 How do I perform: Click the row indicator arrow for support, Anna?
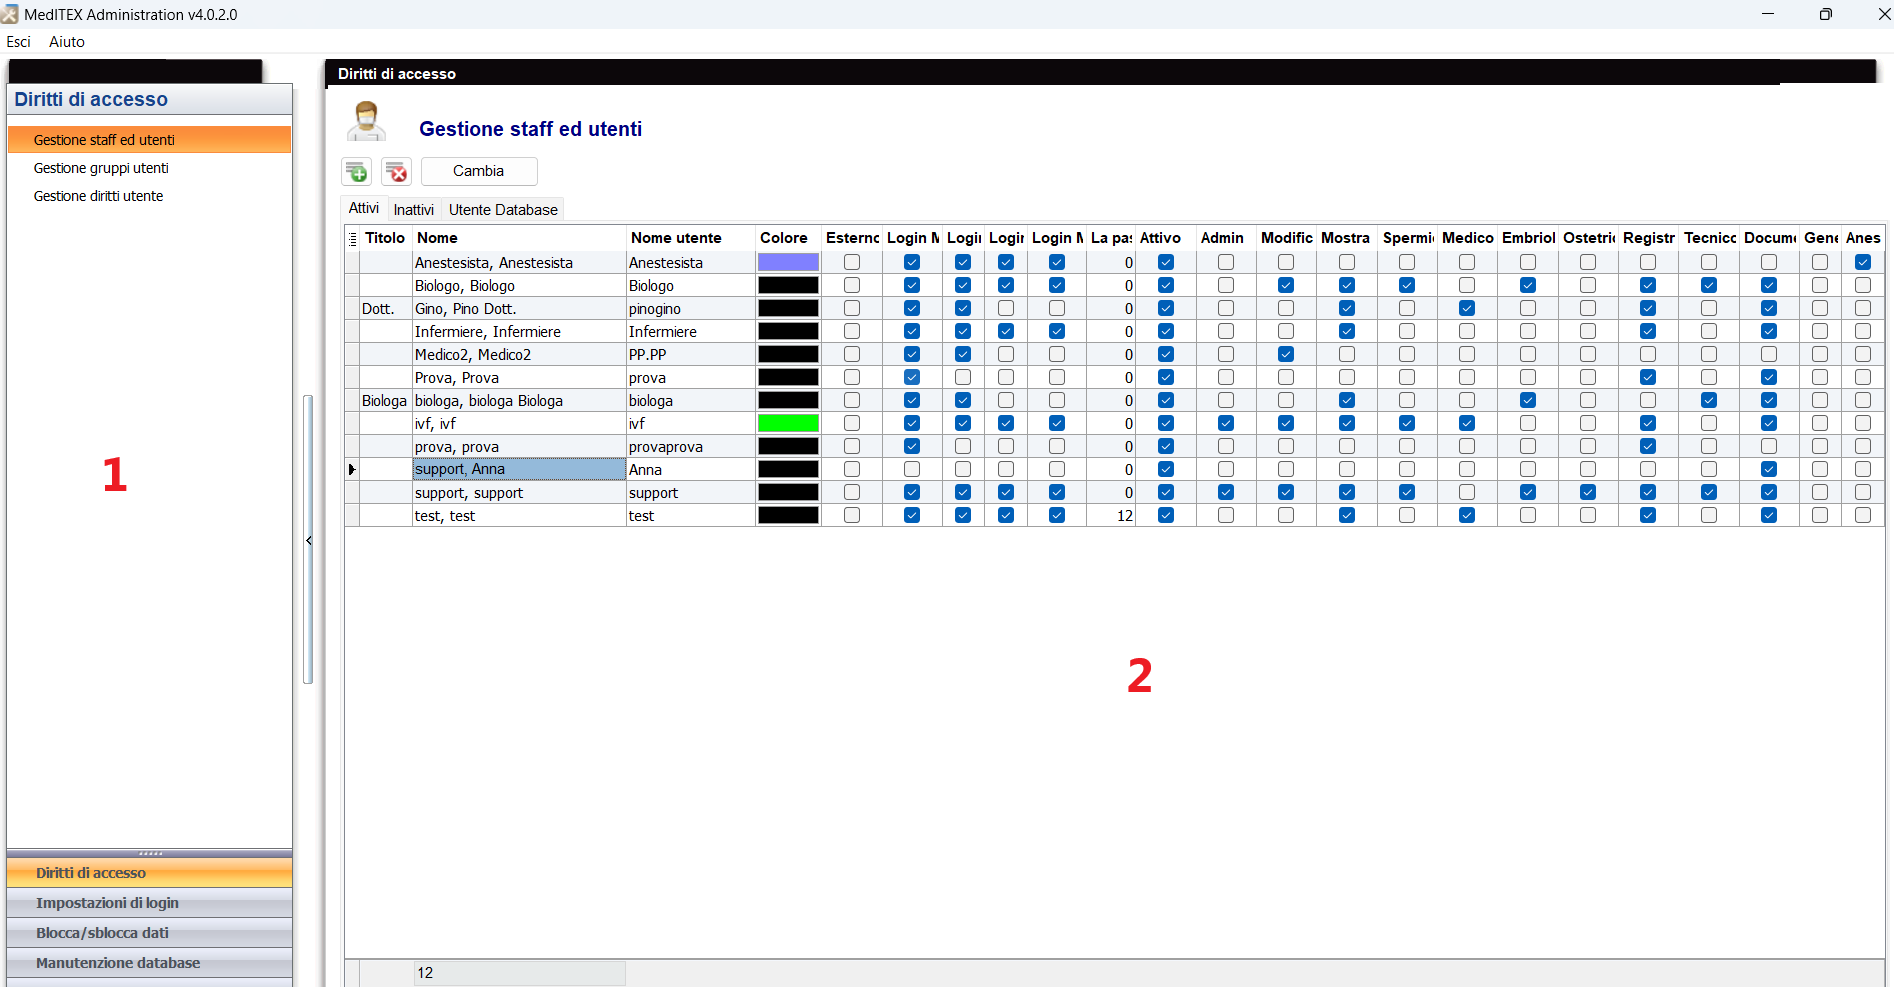(x=352, y=469)
